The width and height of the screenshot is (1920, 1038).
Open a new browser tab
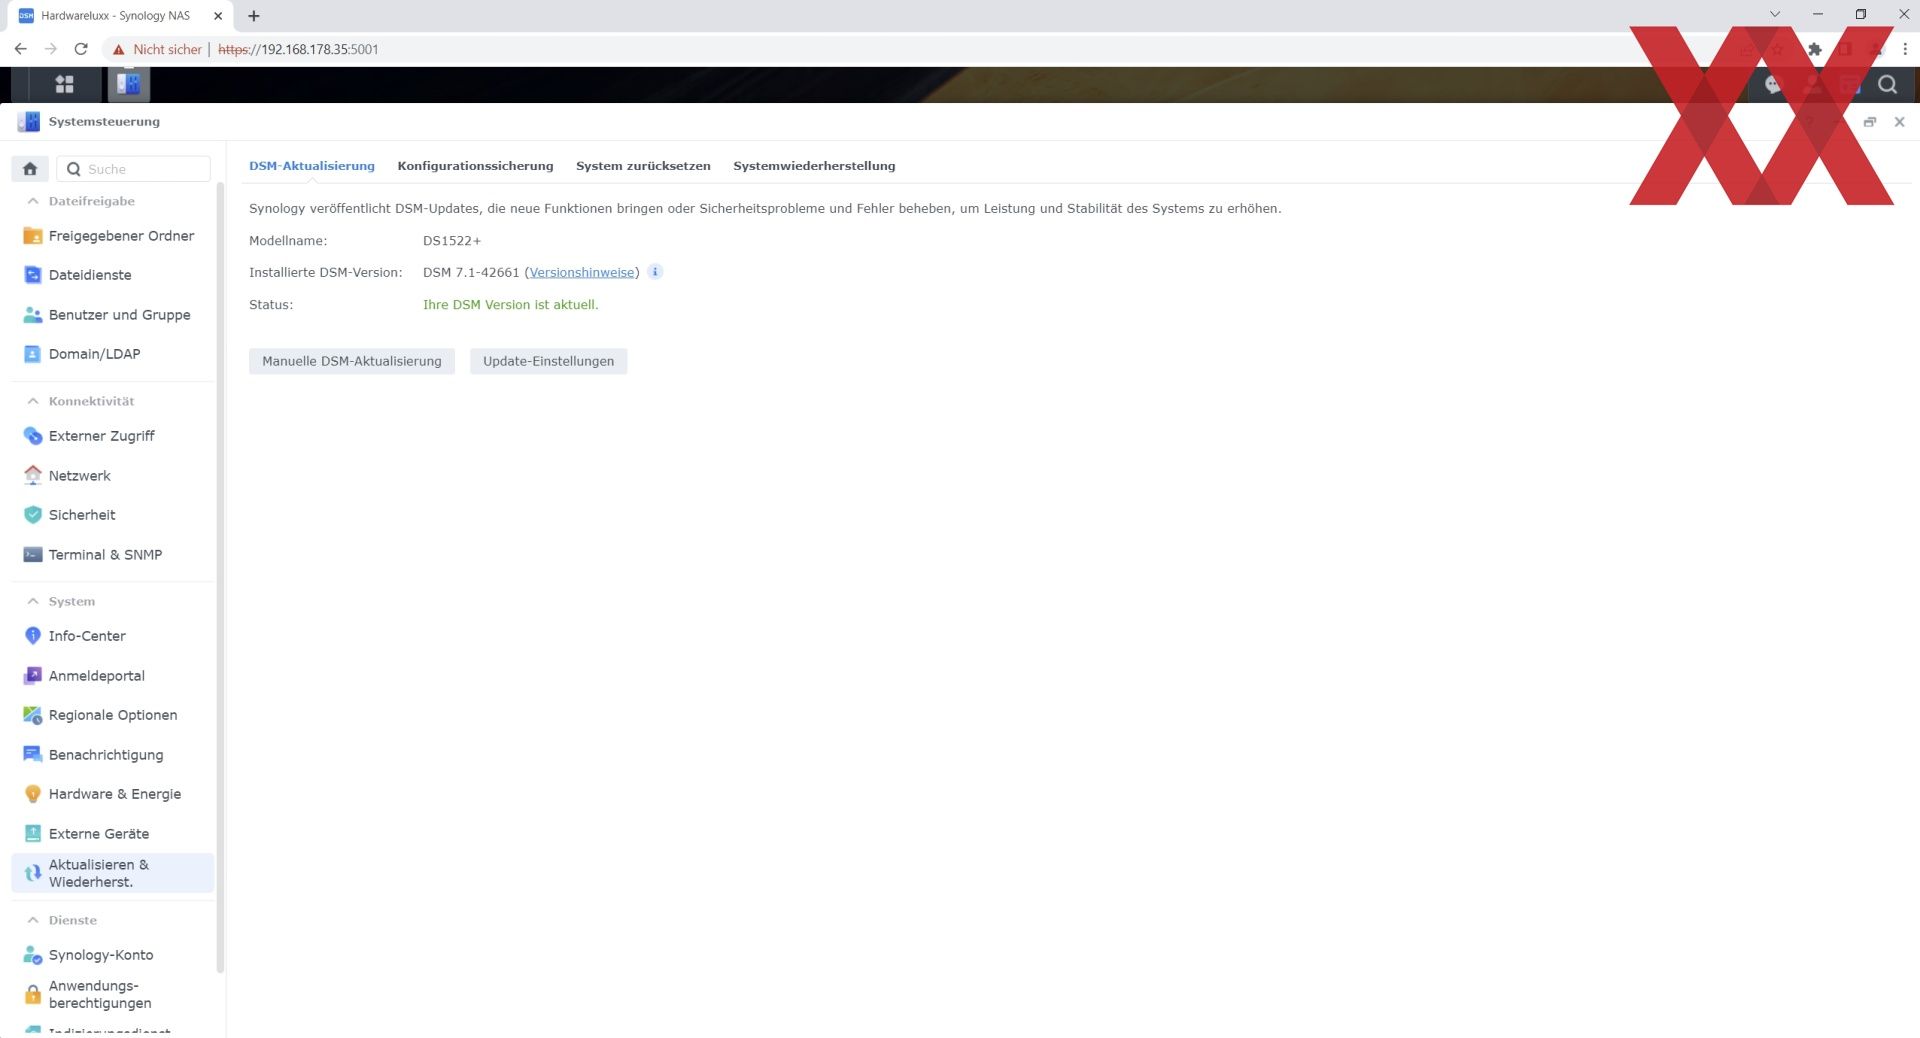[254, 16]
